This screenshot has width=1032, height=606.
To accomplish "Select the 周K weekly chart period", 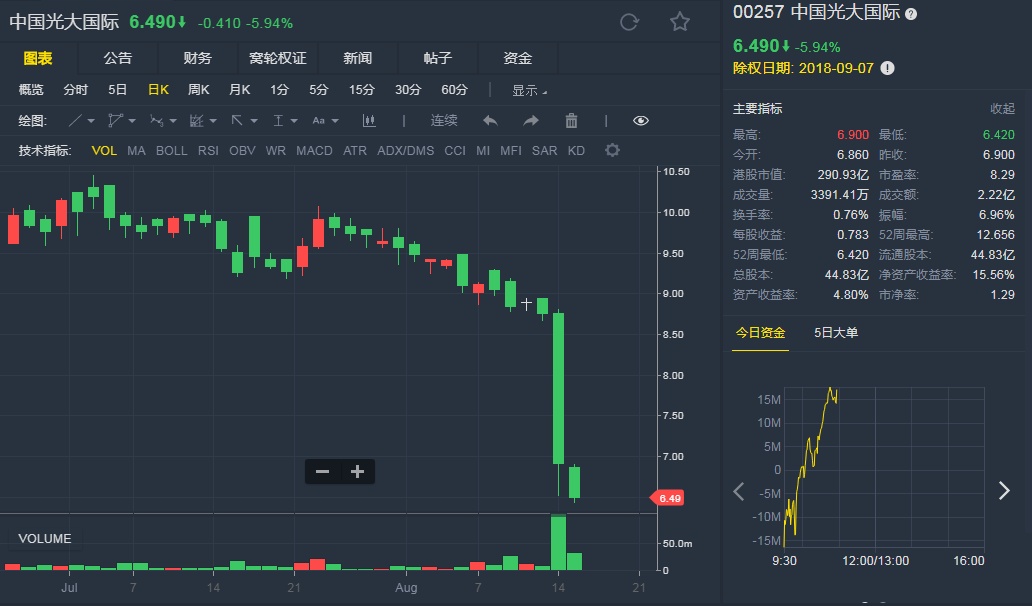I will tap(199, 90).
